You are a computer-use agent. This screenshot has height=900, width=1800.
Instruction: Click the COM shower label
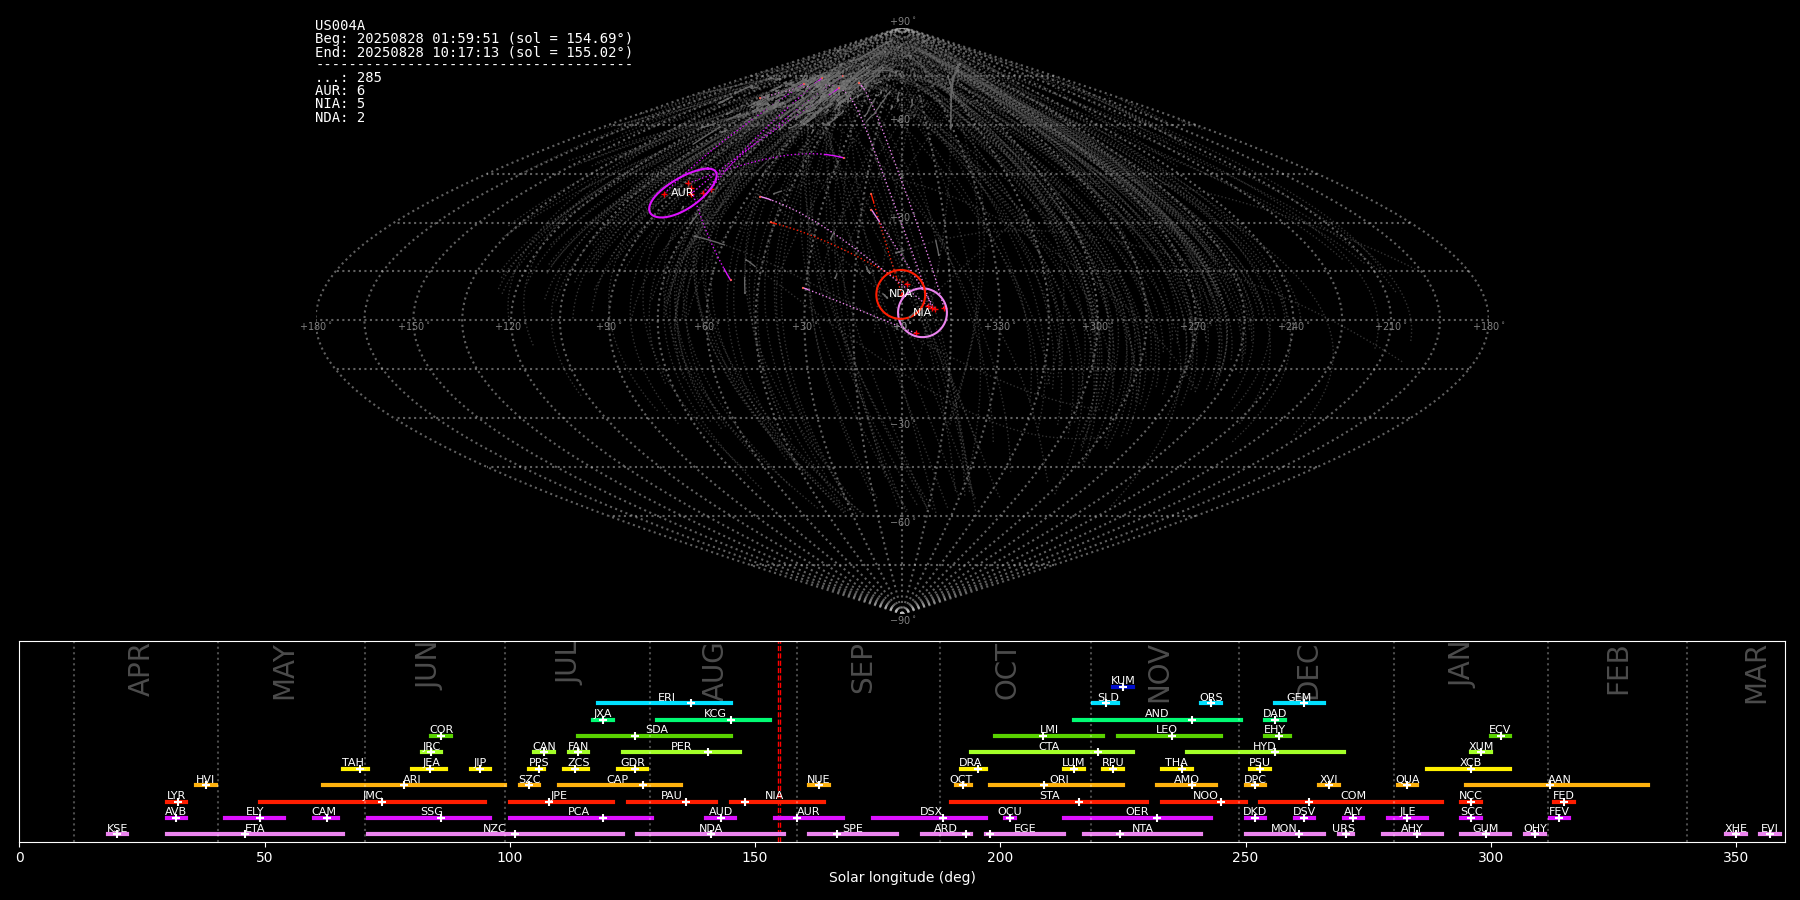coord(1354,796)
